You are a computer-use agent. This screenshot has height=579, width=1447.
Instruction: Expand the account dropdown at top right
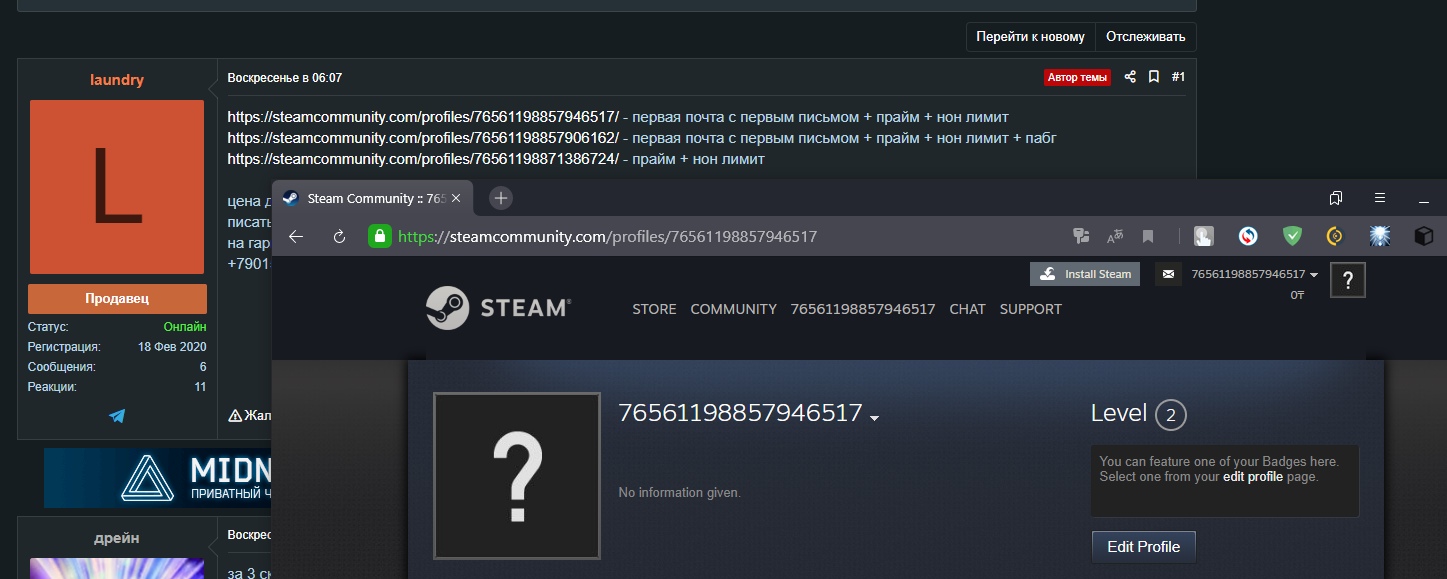click(x=1313, y=275)
